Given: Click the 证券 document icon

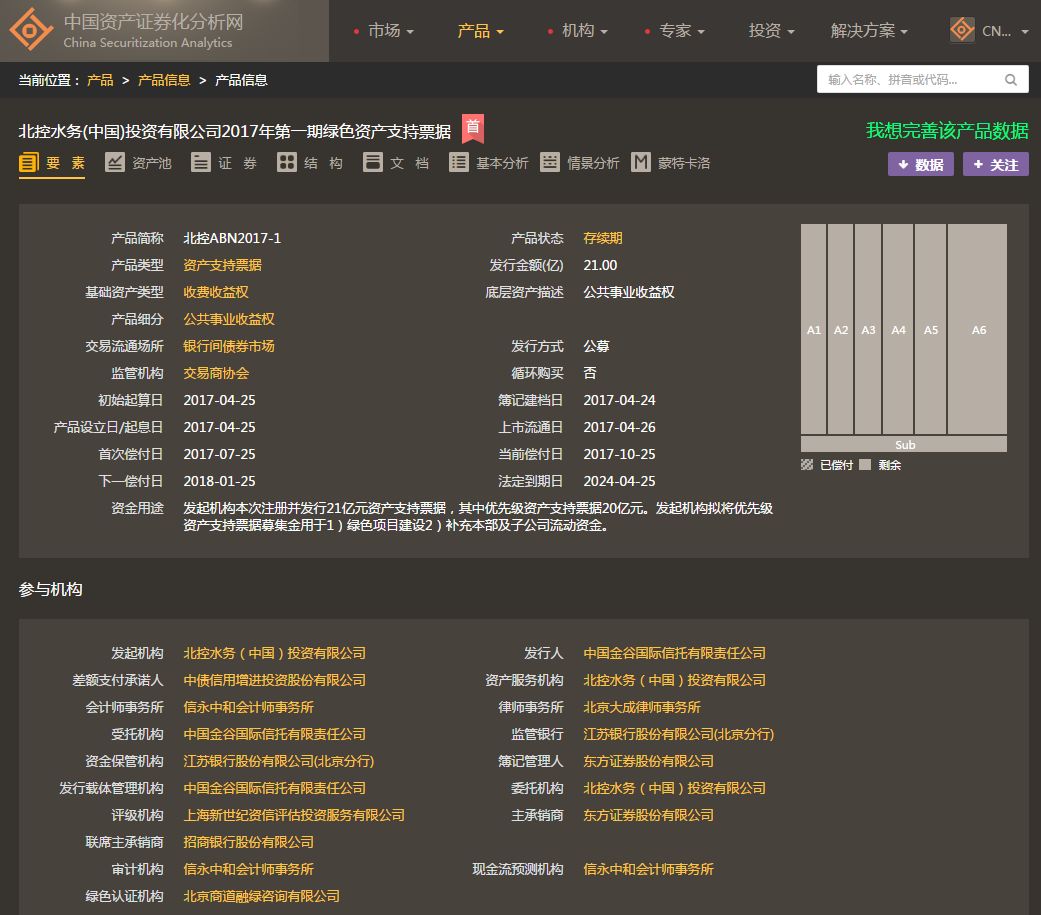Looking at the screenshot, I should [x=200, y=163].
